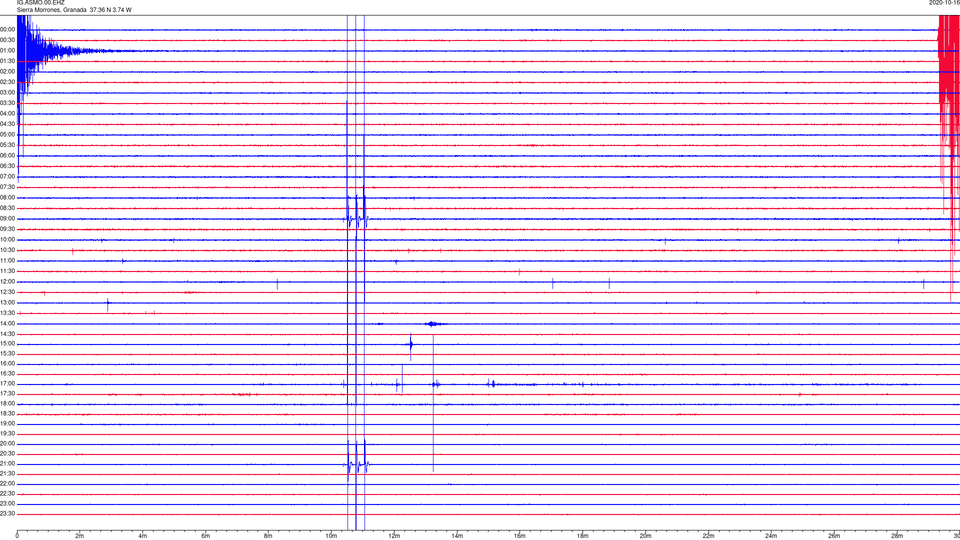
Task: Click the 18m tick on the minute axis
Action: [x=583, y=536]
